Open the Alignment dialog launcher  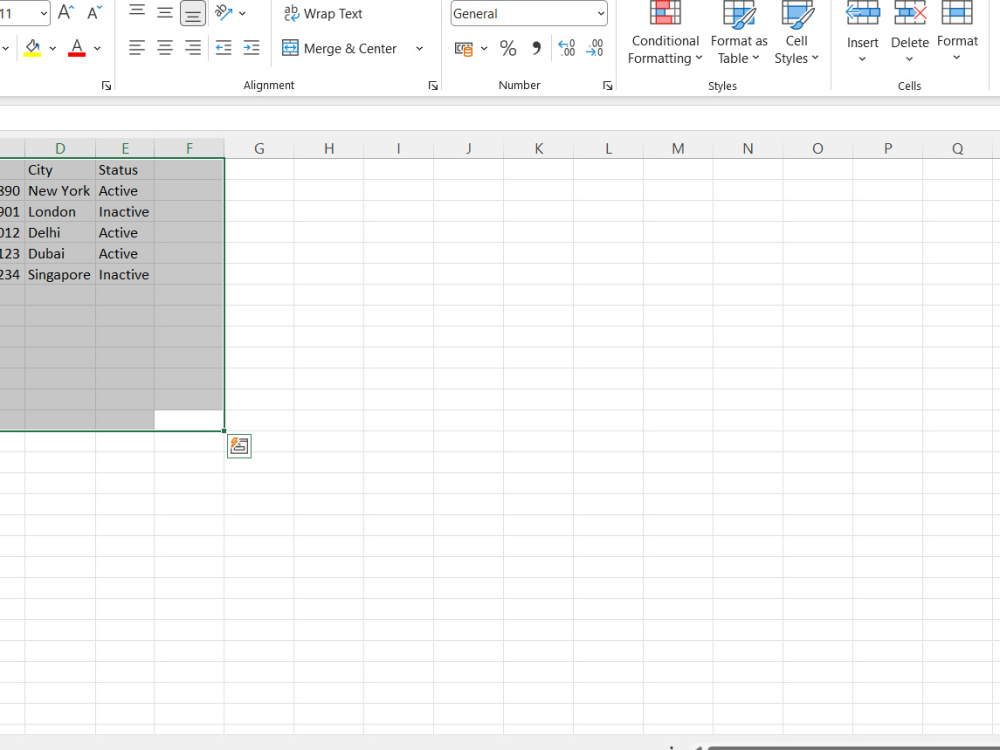[x=433, y=85]
